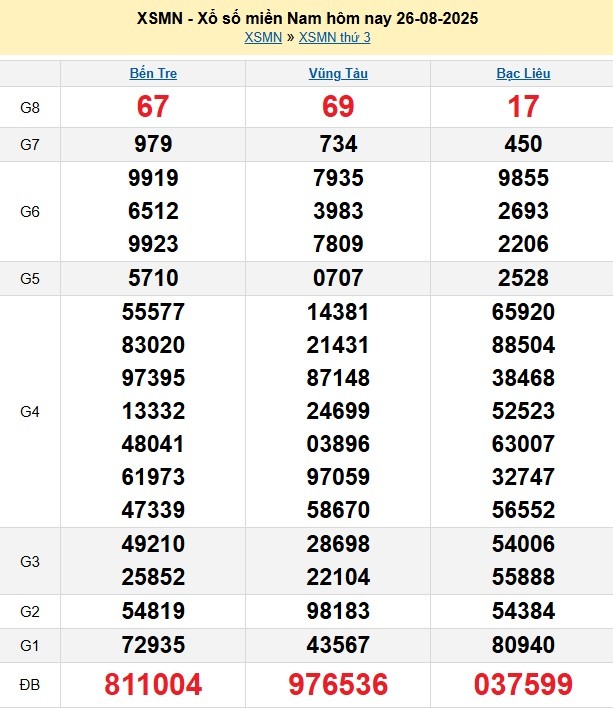Select Vũng Tàu G7 number 734
The height and width of the screenshot is (708, 613).
pyautogui.click(x=338, y=144)
